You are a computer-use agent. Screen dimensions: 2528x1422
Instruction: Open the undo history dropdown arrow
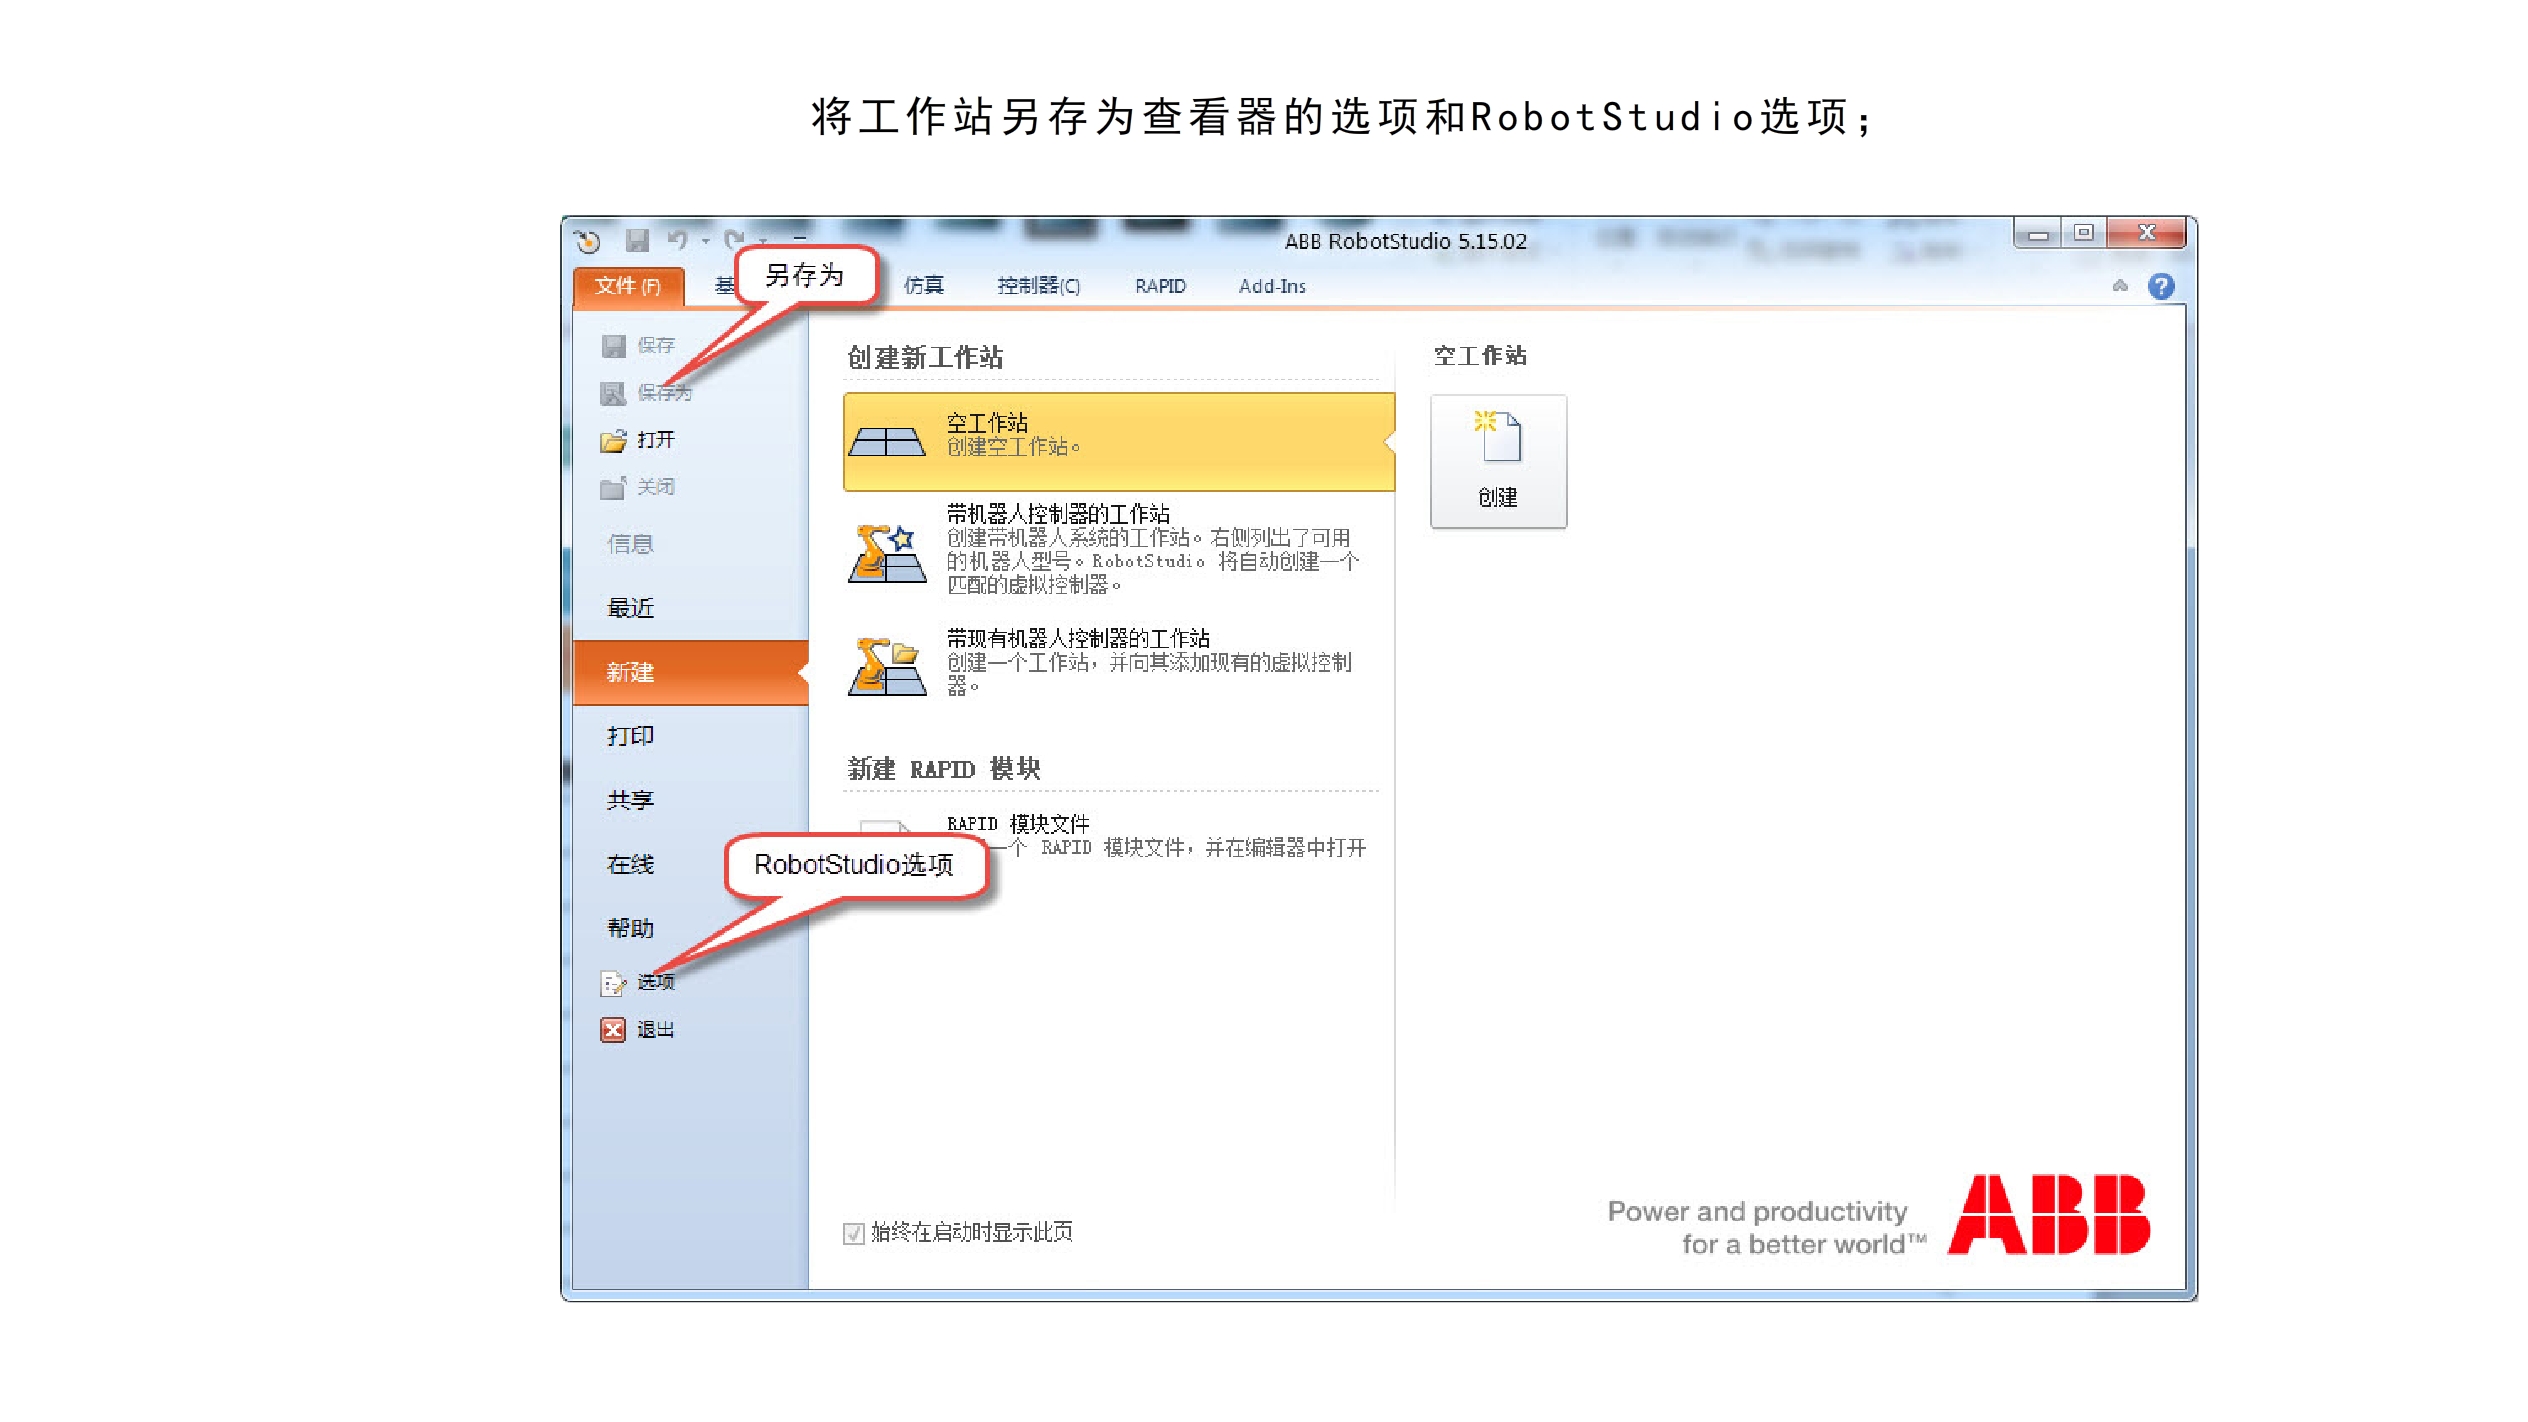click(x=706, y=241)
